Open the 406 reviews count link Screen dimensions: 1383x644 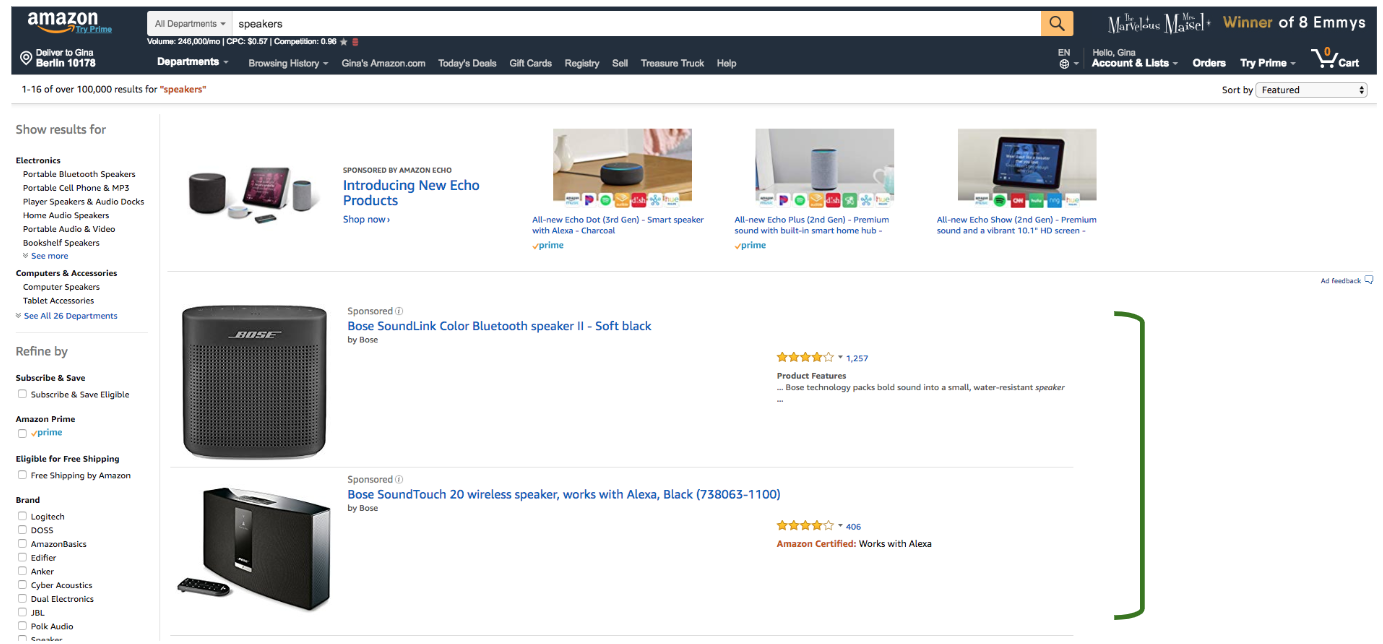pyautogui.click(x=853, y=526)
